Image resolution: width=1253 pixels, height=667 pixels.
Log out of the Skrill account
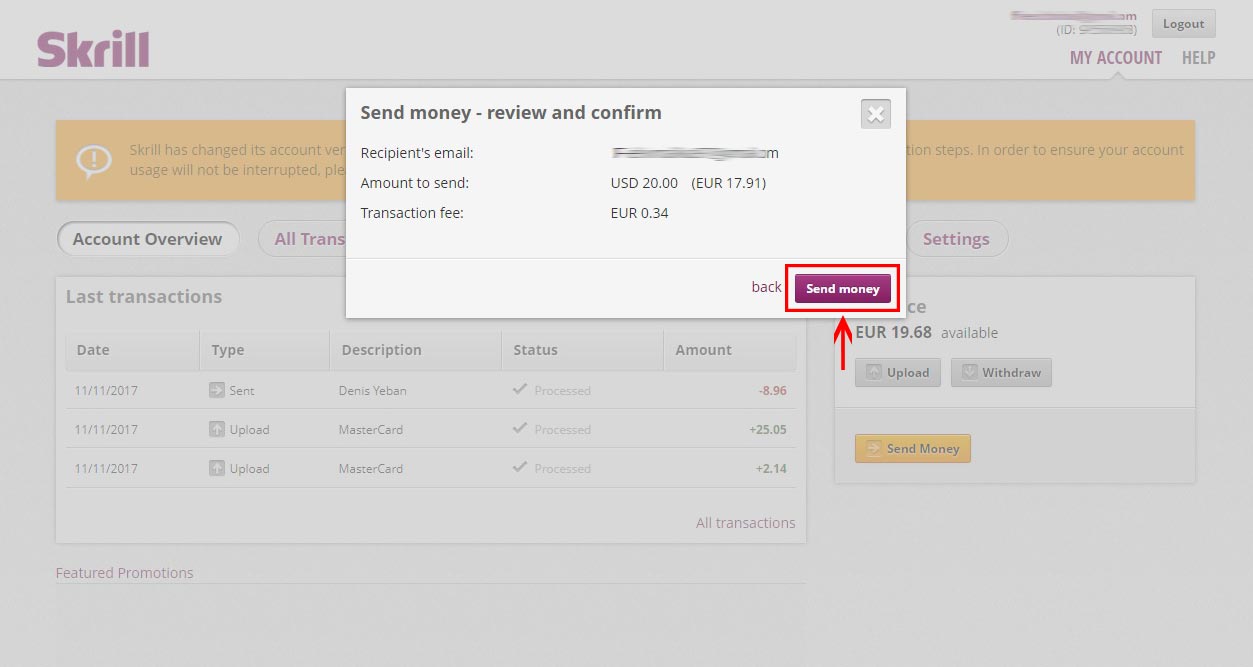(1182, 23)
